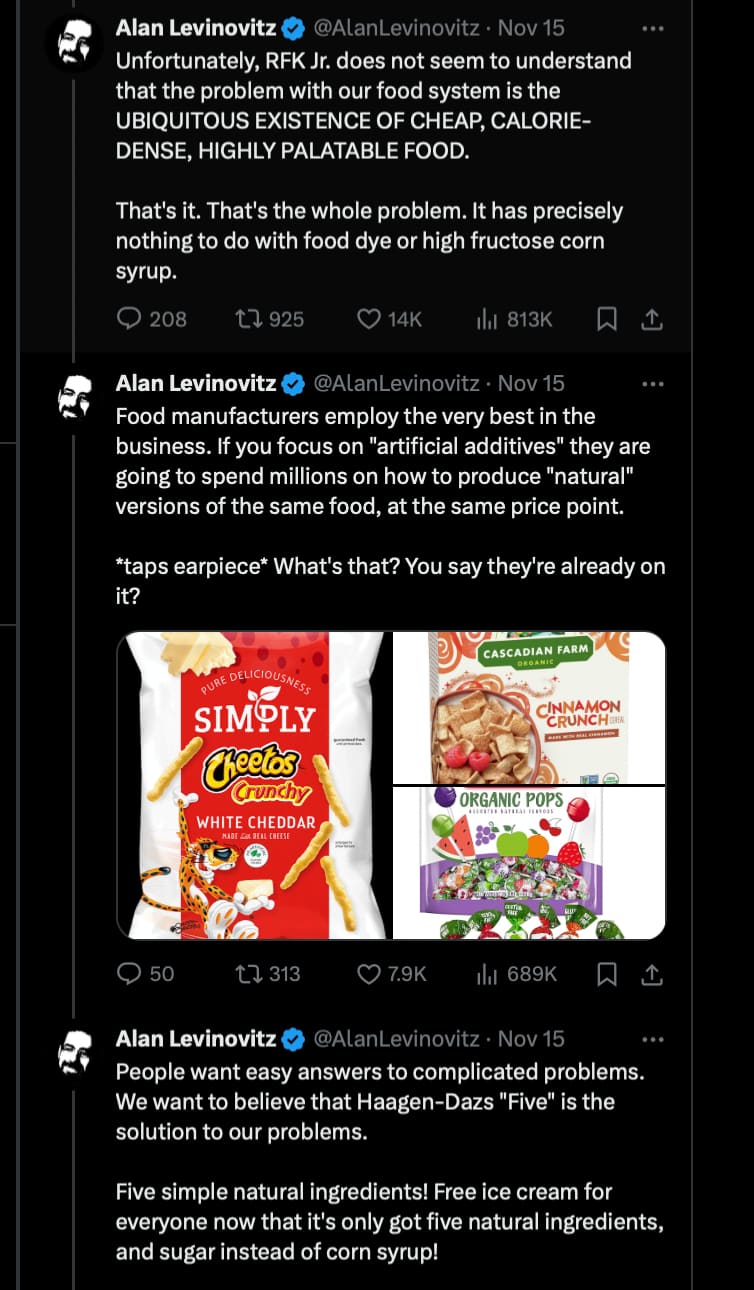Open more options on Haagen-Dazs tweet
The height and width of the screenshot is (1290, 754).
(x=652, y=1039)
